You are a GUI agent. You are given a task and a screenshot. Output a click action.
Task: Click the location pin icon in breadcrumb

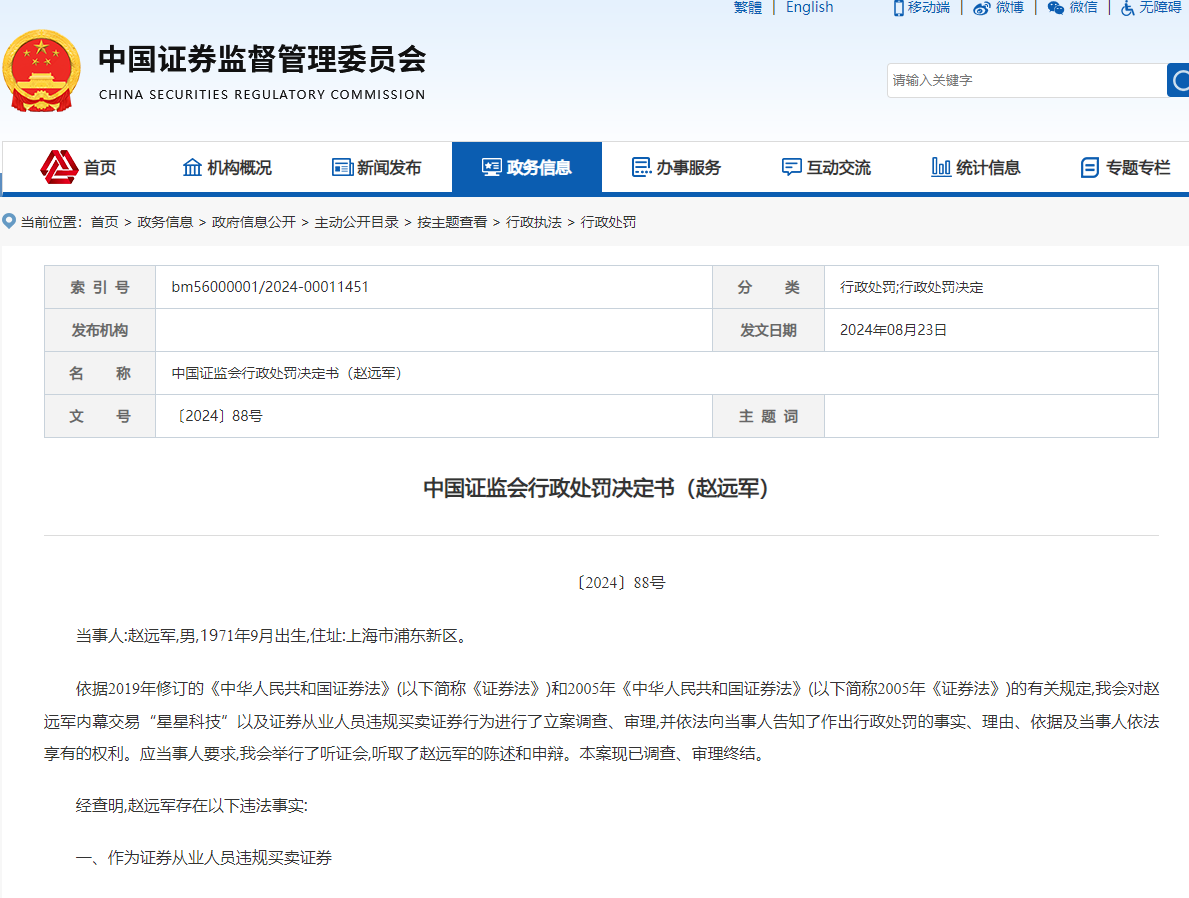click(9, 222)
